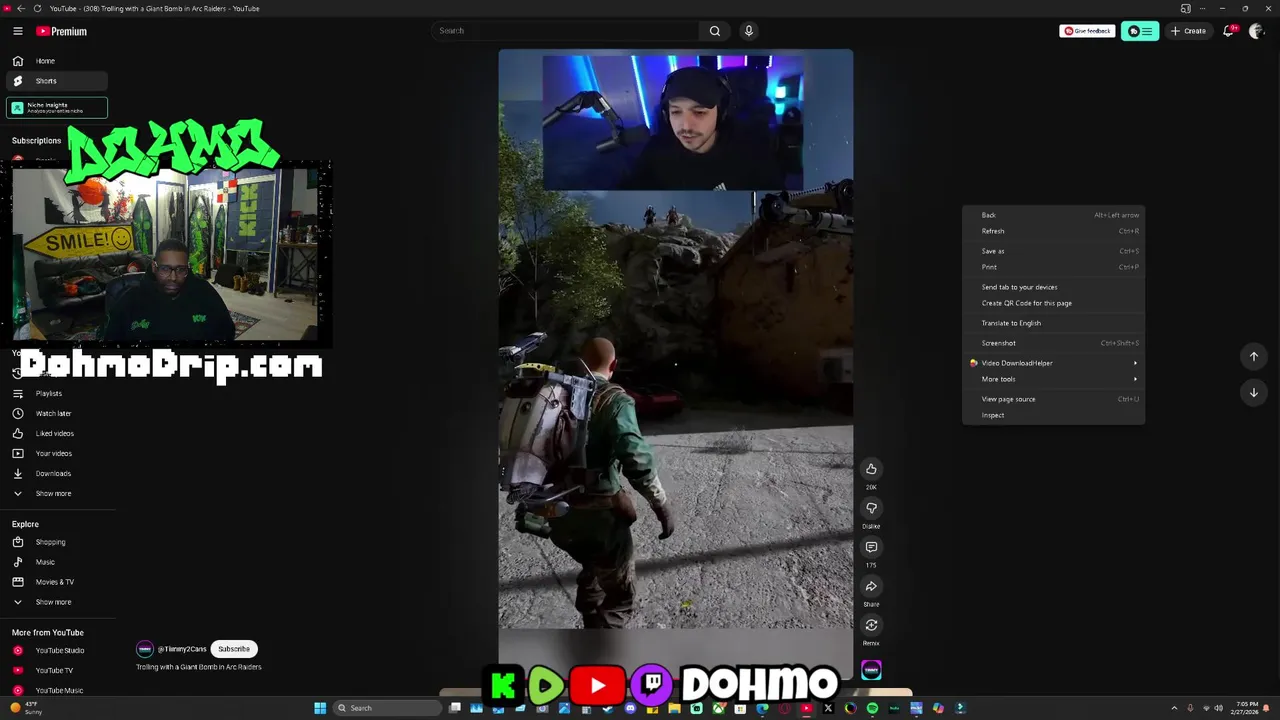This screenshot has height=720, width=1280.
Task: Open Playlists in the sidebar
Action: pos(56,393)
